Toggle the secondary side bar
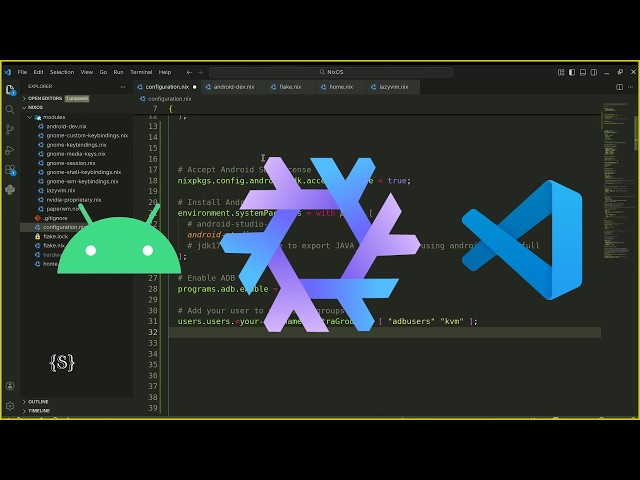Screen dimensions: 640x480 (594, 72)
